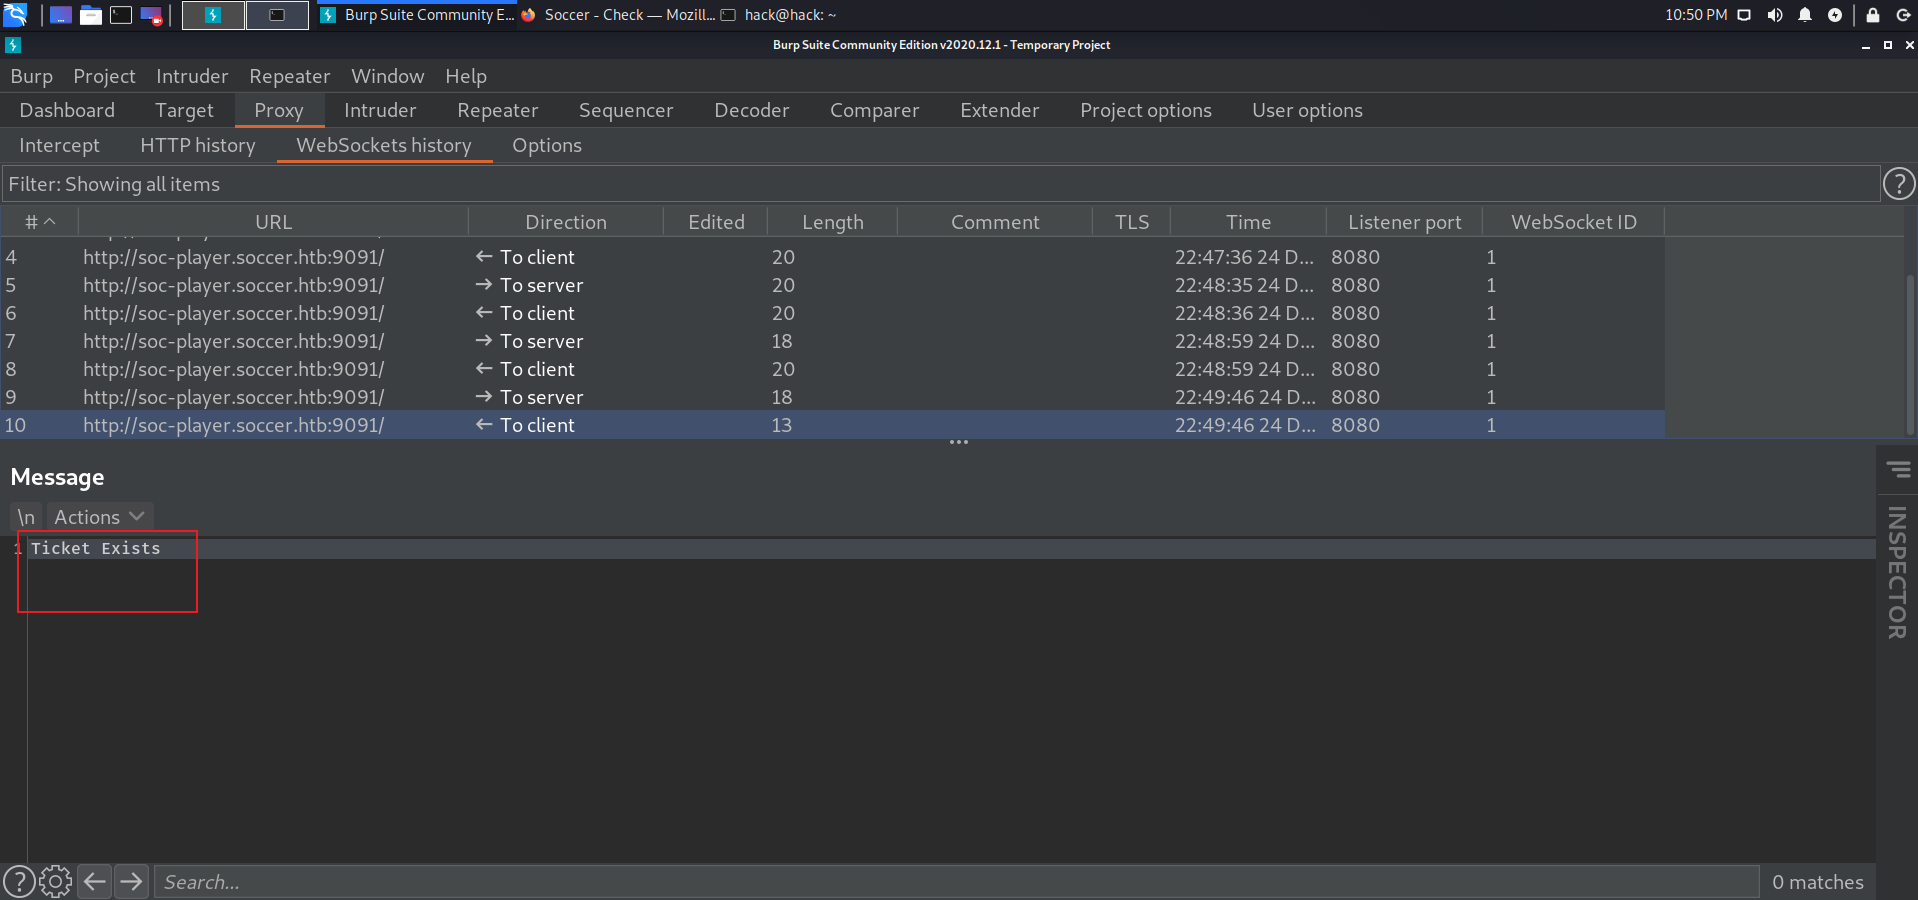Switch to the second workspace thumbnail
1918x900 pixels.
click(277, 15)
